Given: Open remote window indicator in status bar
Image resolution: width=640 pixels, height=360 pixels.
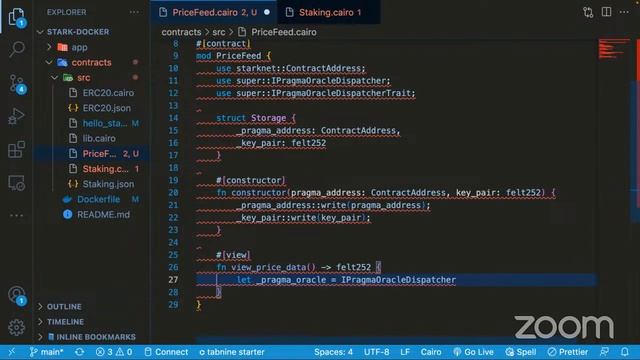Looking at the screenshot, I should point(11,352).
